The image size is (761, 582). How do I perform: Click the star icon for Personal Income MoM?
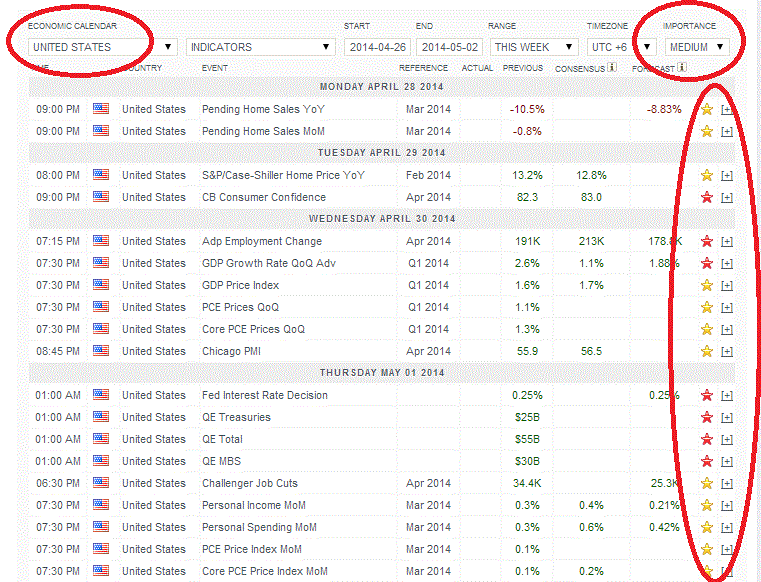point(707,505)
